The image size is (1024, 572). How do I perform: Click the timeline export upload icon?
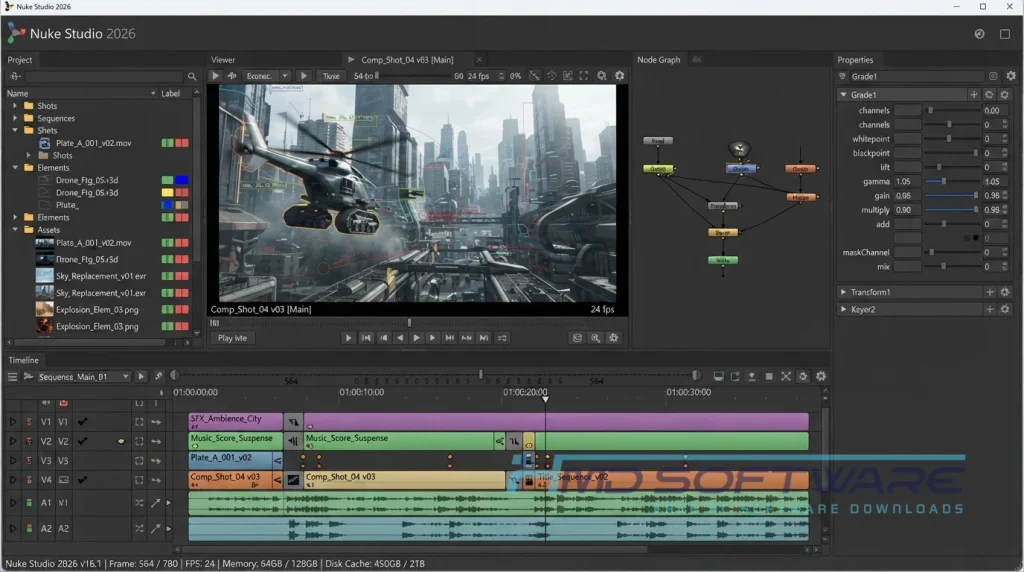(x=752, y=376)
